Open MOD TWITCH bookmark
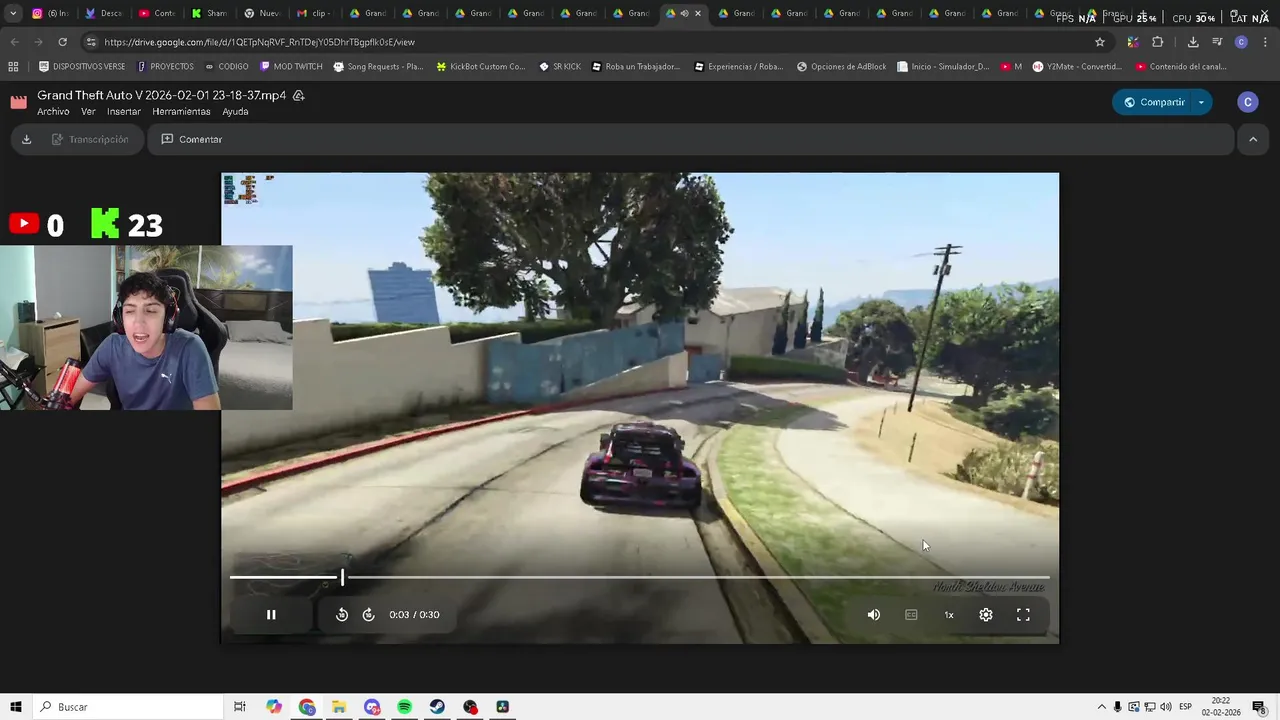The height and width of the screenshot is (720, 1280). (291, 67)
